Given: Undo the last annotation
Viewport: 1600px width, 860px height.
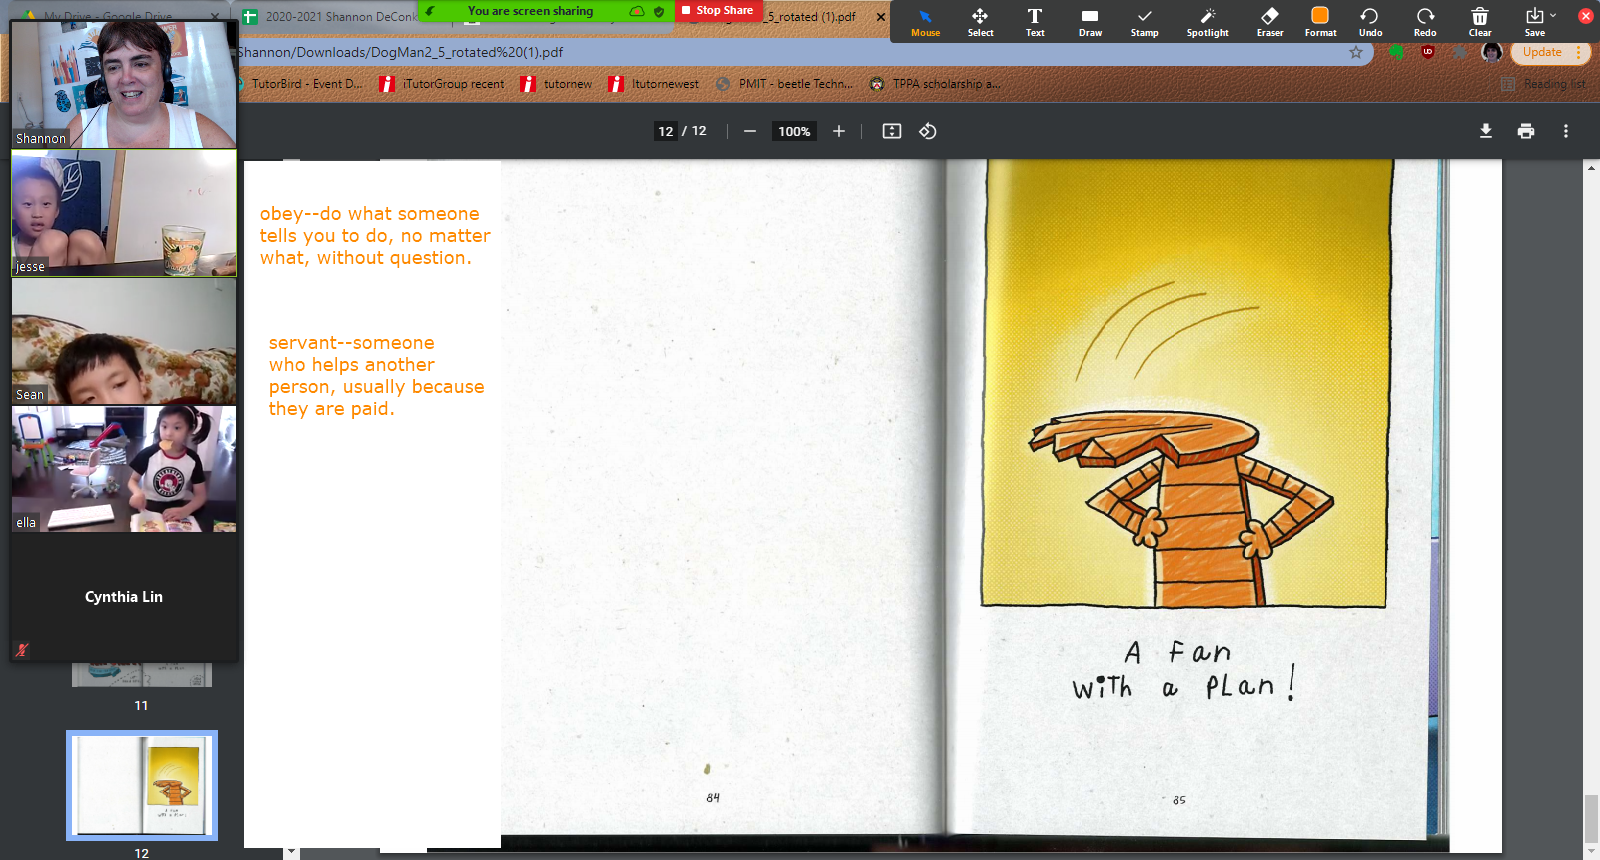Looking at the screenshot, I should point(1370,22).
